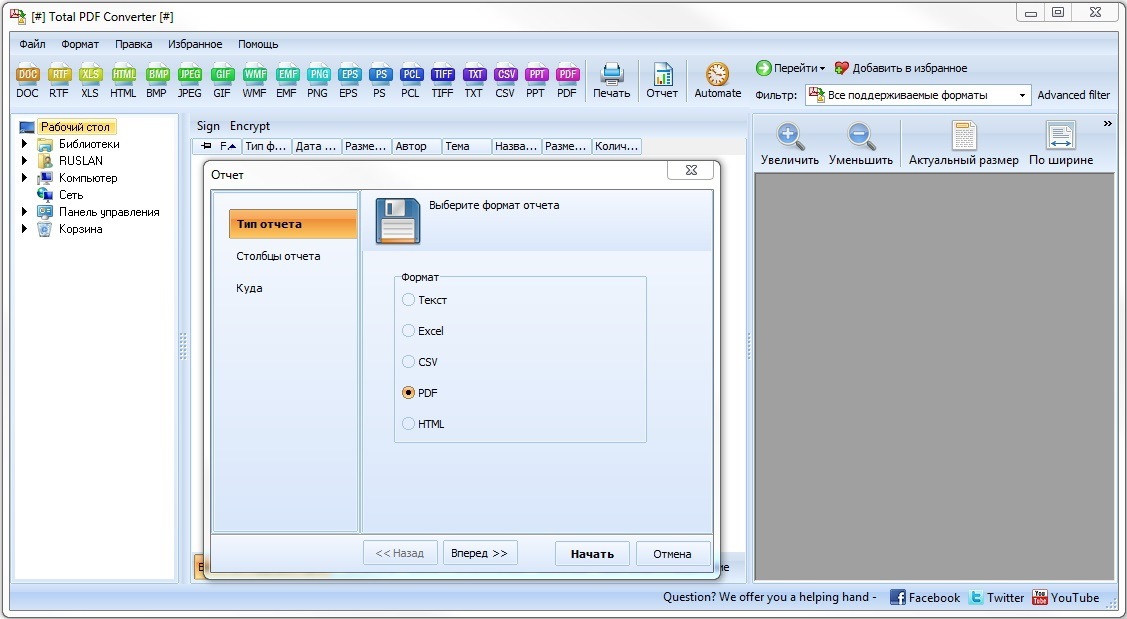
Task: Open the Отчет report tool in toolbar
Action: pyautogui.click(x=662, y=81)
